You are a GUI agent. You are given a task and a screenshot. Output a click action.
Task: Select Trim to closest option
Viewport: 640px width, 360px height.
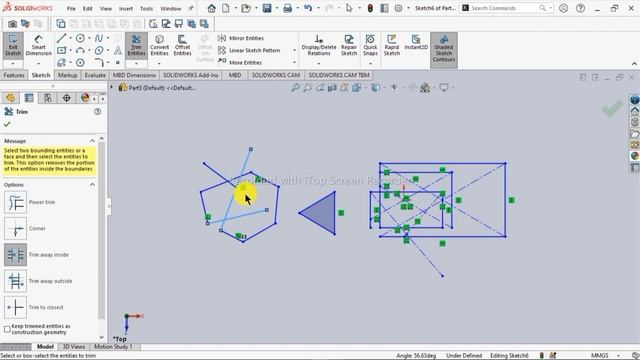16,307
